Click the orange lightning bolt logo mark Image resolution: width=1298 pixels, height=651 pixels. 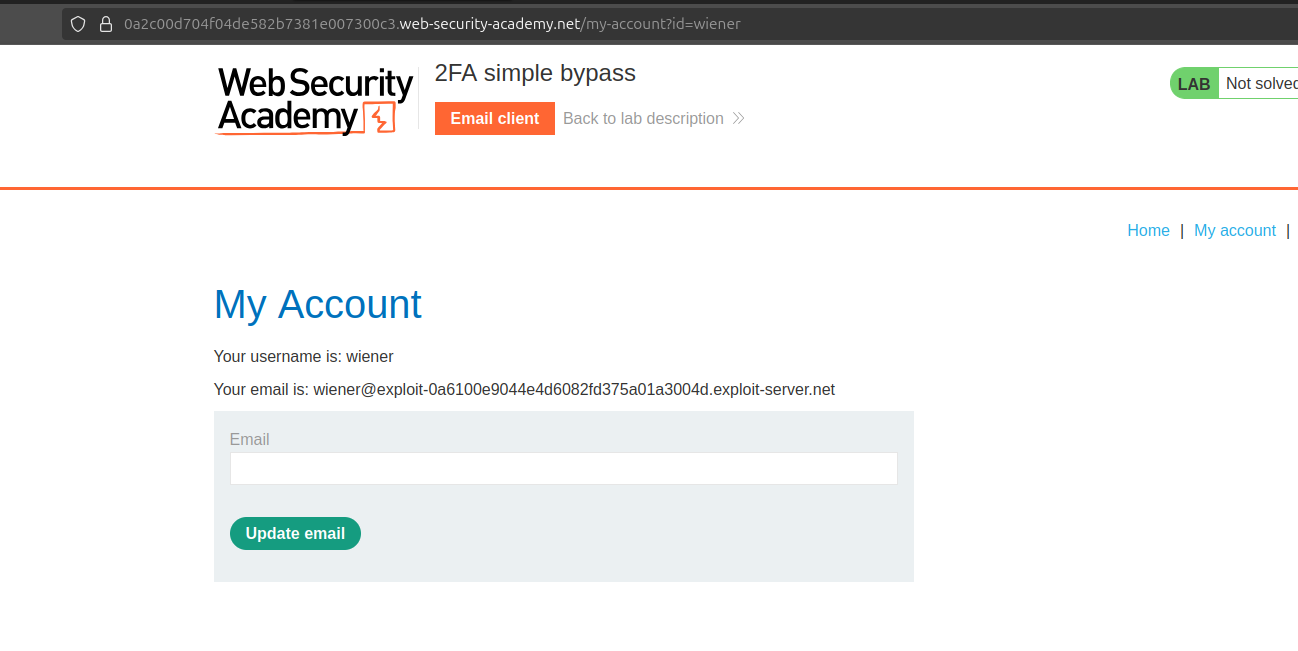pyautogui.click(x=379, y=119)
